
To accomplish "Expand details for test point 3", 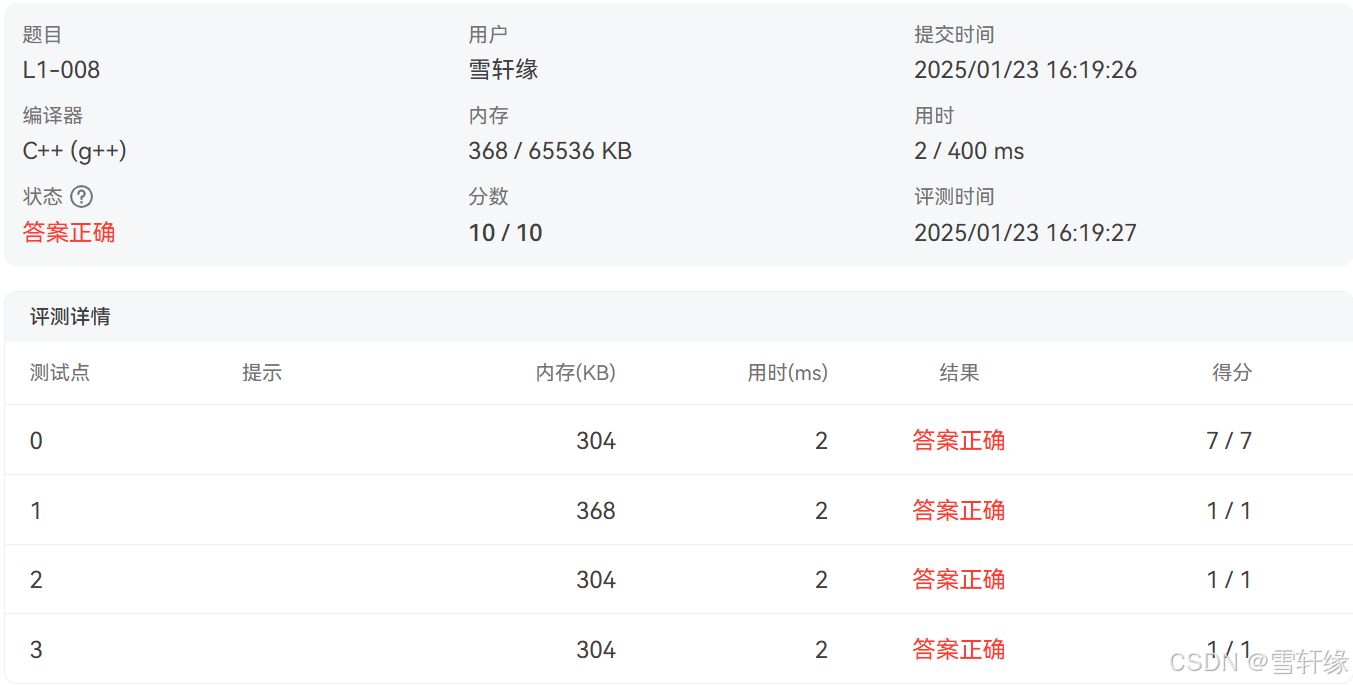I will click(x=400, y=648).
